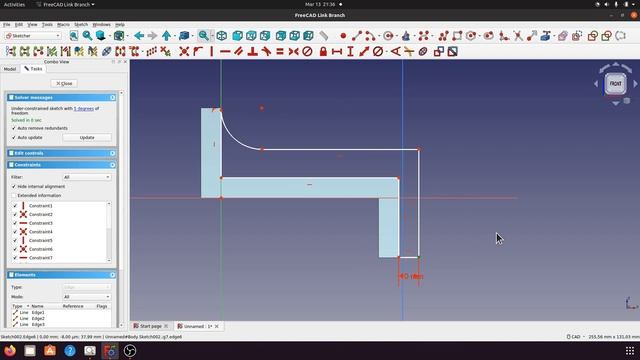Select the trim edge tool
The width and height of the screenshot is (640, 360).
[518, 36]
